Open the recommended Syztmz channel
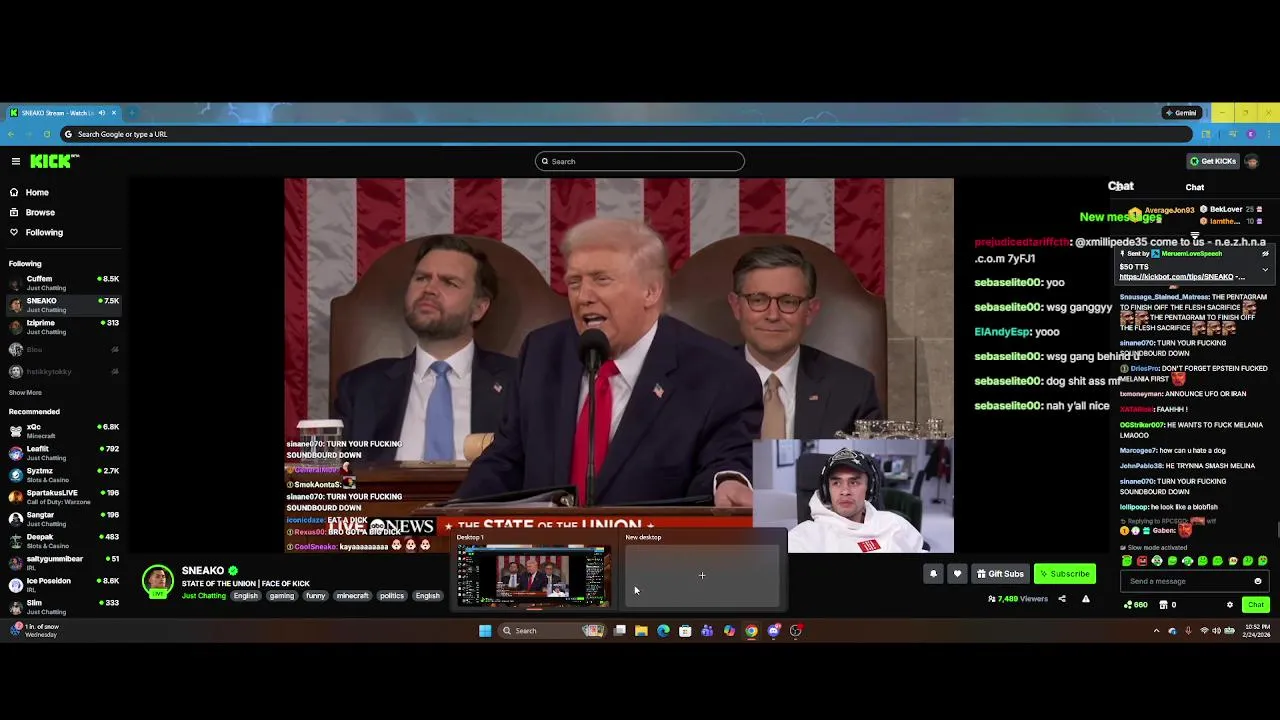1280x720 pixels. [63, 475]
